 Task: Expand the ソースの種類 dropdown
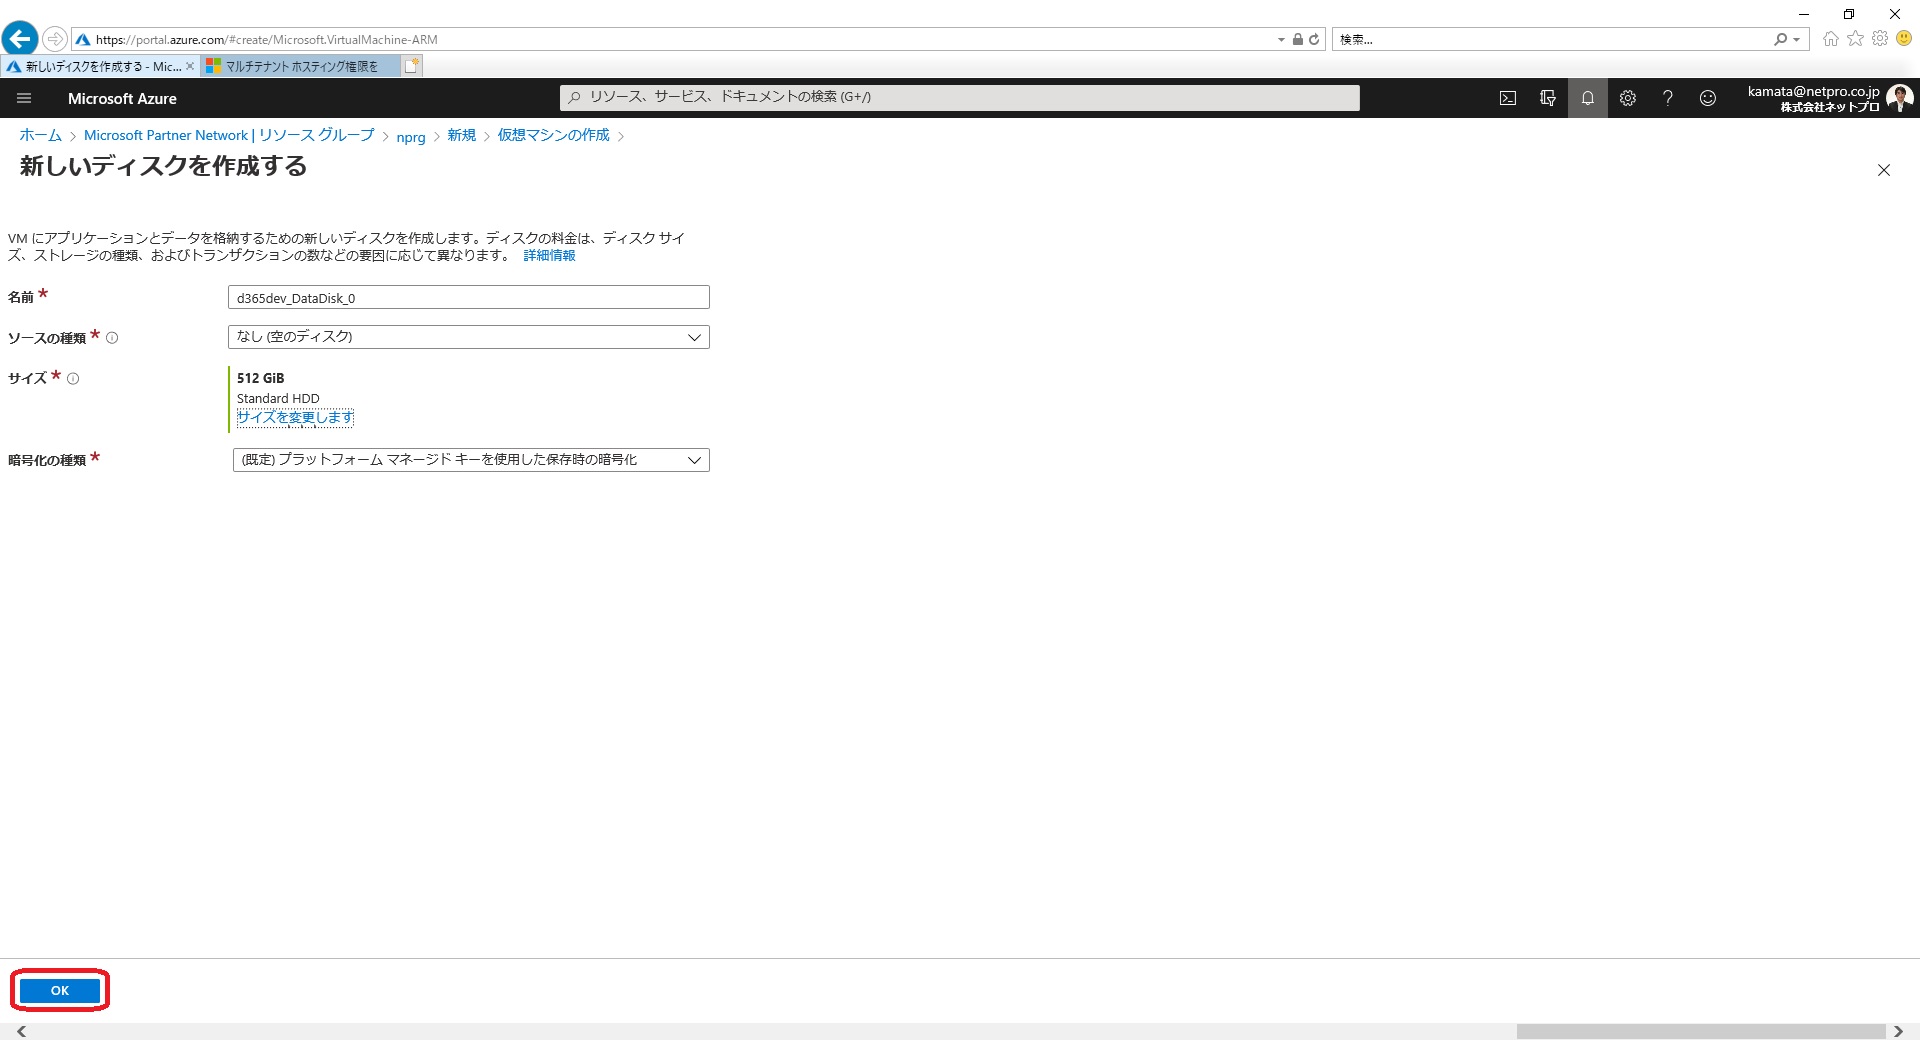(x=468, y=337)
